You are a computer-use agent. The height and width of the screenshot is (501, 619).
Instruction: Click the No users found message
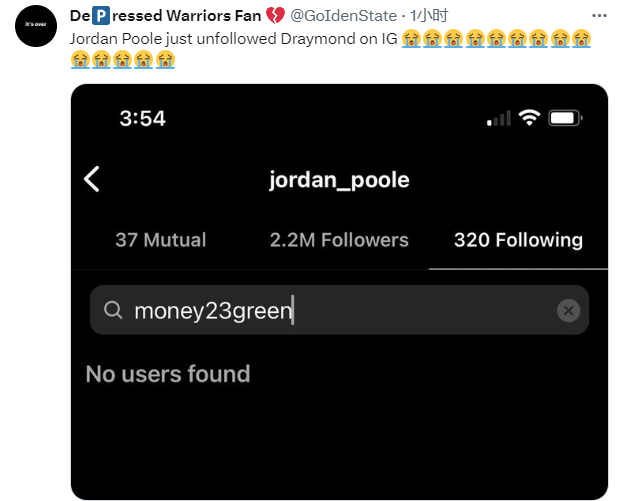(168, 374)
